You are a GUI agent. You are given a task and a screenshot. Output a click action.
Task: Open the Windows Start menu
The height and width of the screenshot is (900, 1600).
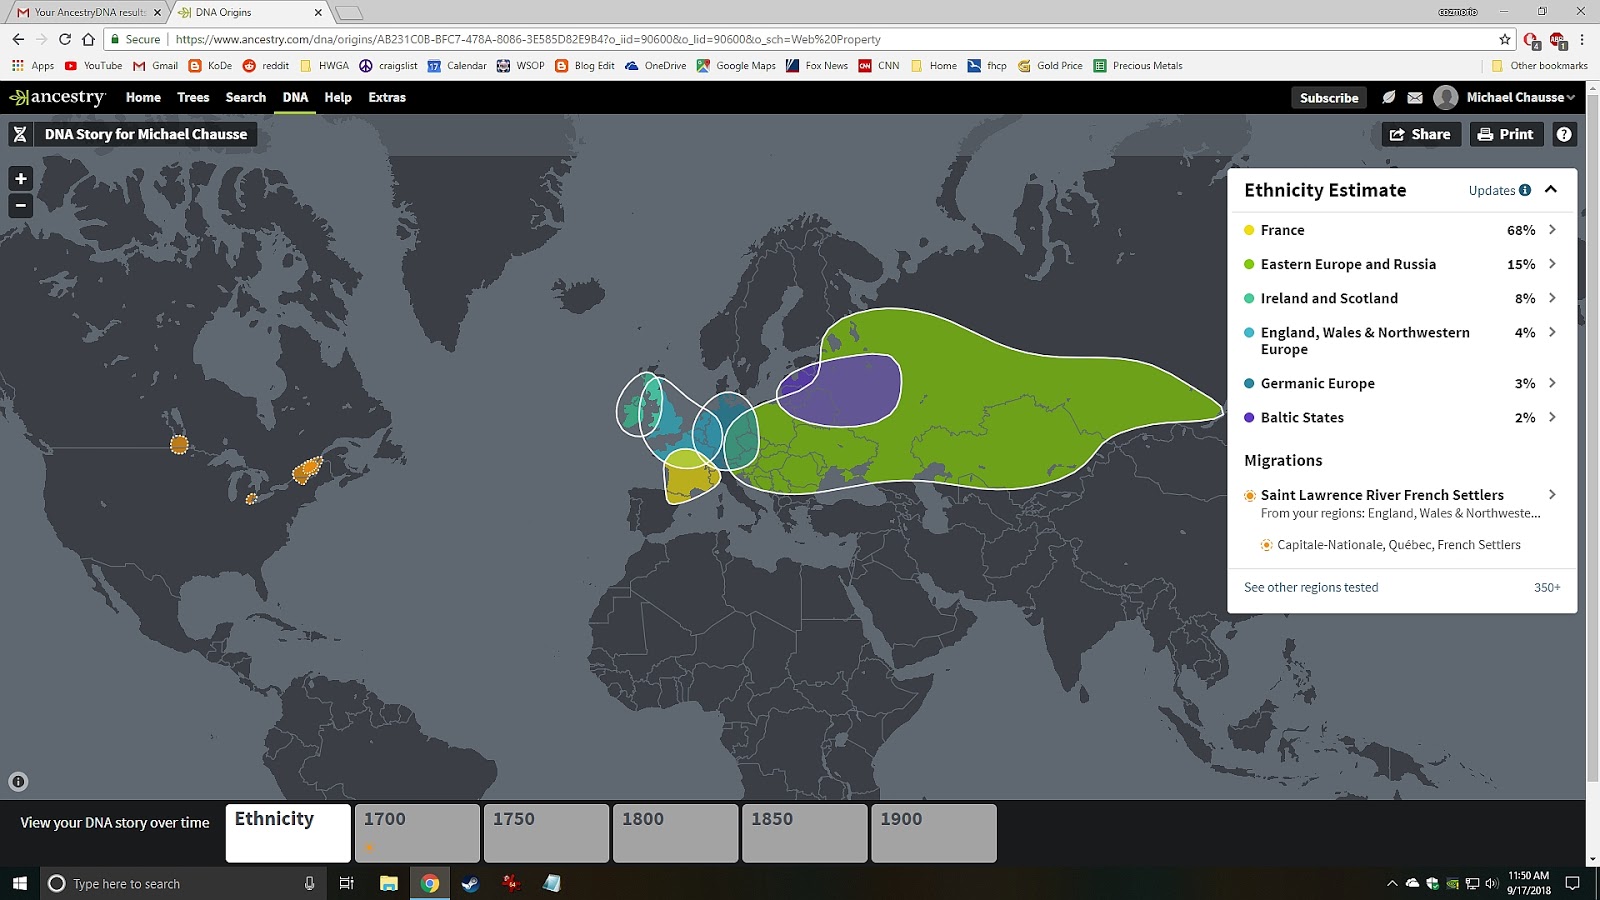20,883
